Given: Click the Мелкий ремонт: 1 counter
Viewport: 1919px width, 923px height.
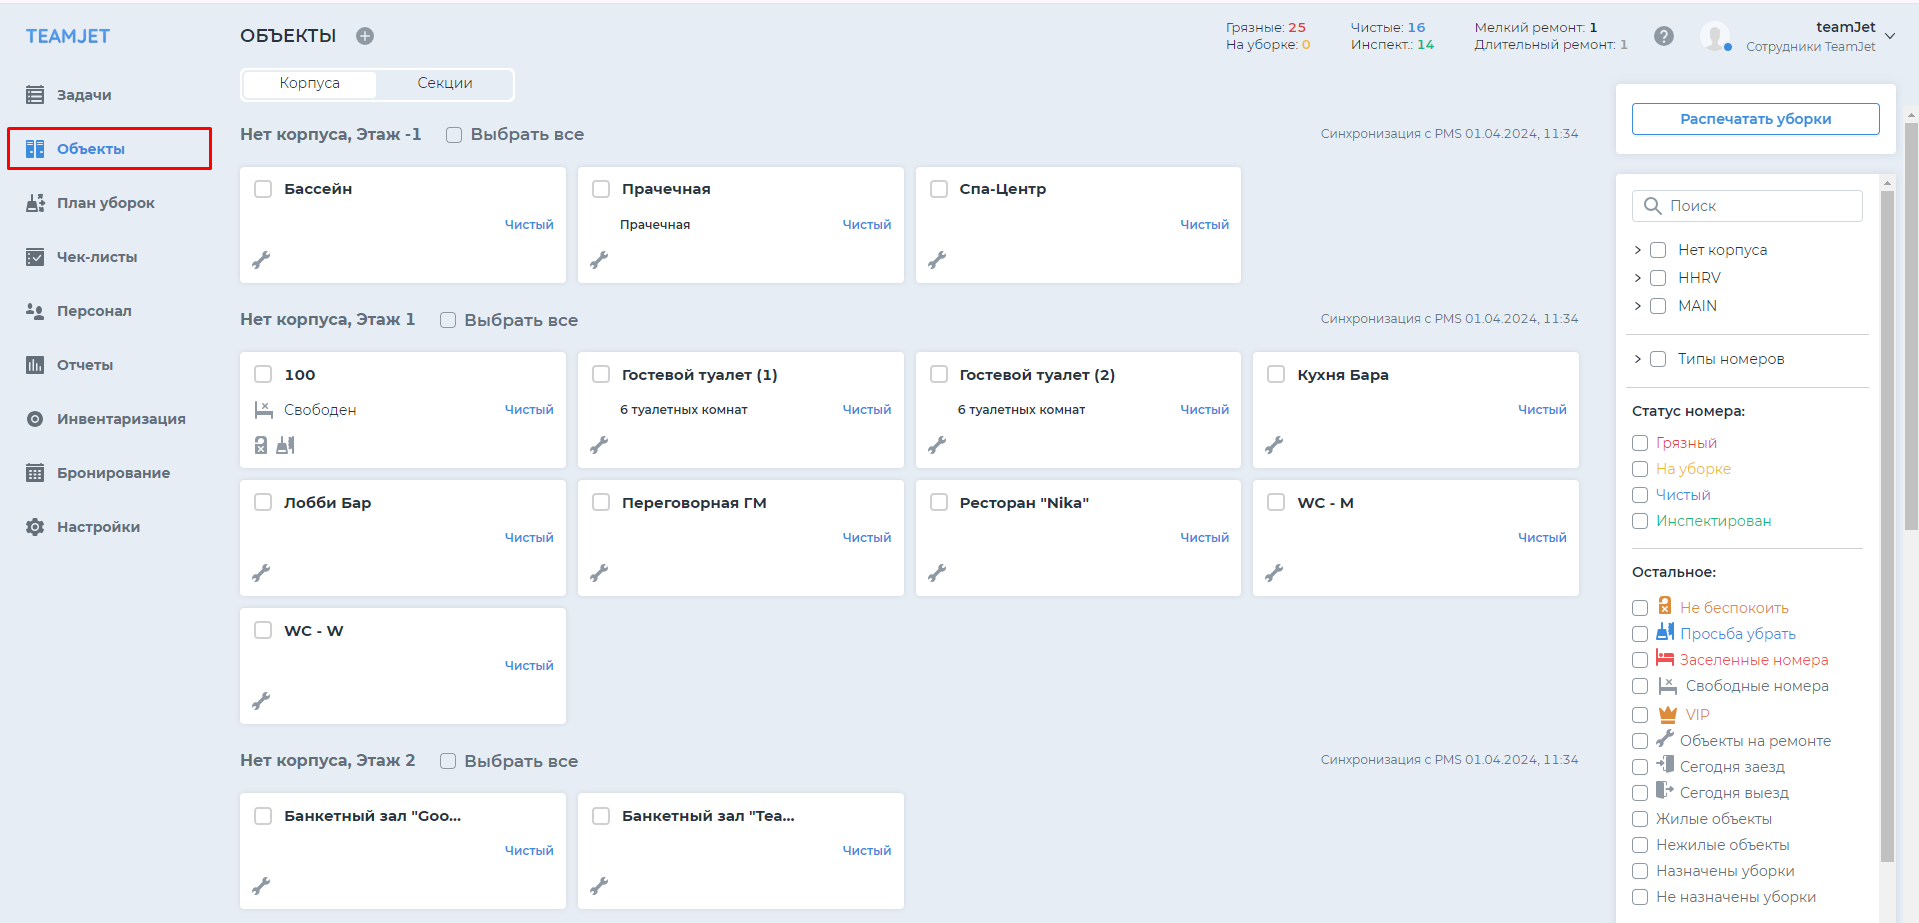Looking at the screenshot, I should (x=1536, y=28).
